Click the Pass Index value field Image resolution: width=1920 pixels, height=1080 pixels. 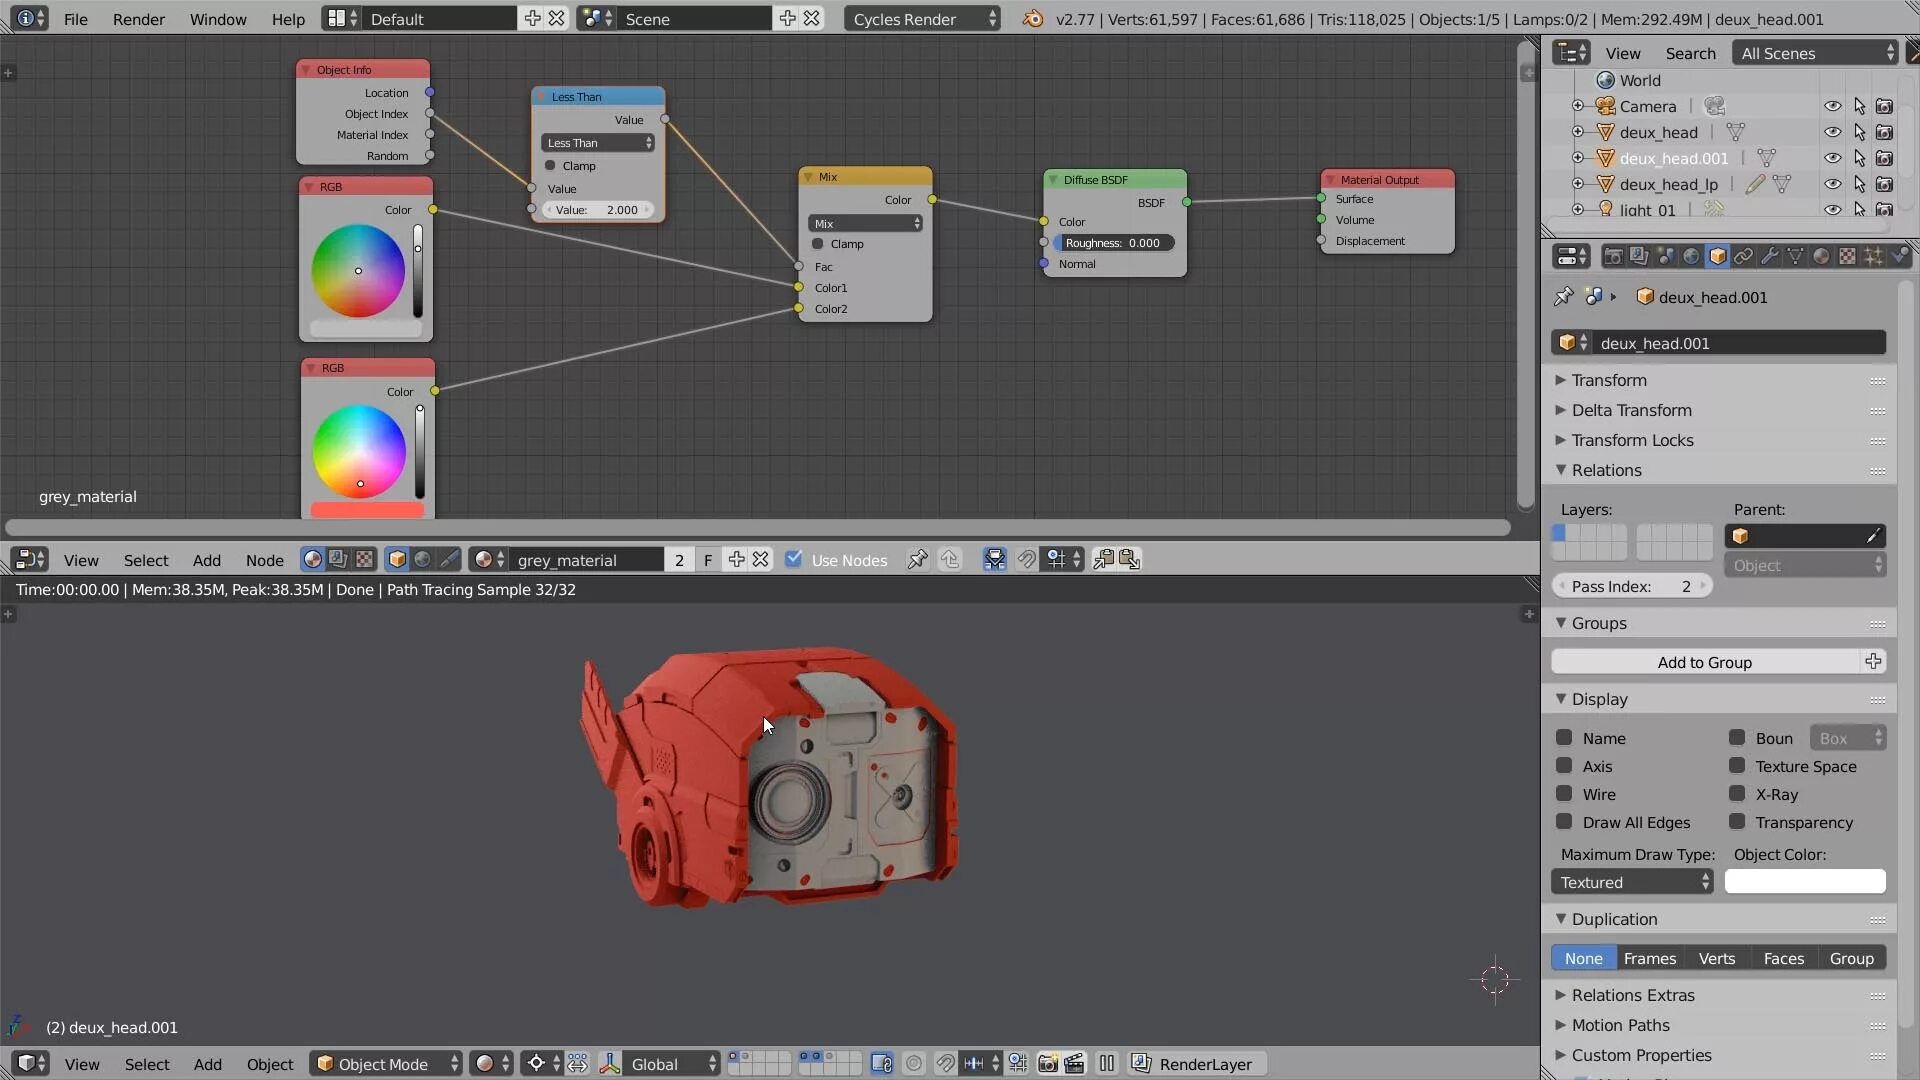1631,586
